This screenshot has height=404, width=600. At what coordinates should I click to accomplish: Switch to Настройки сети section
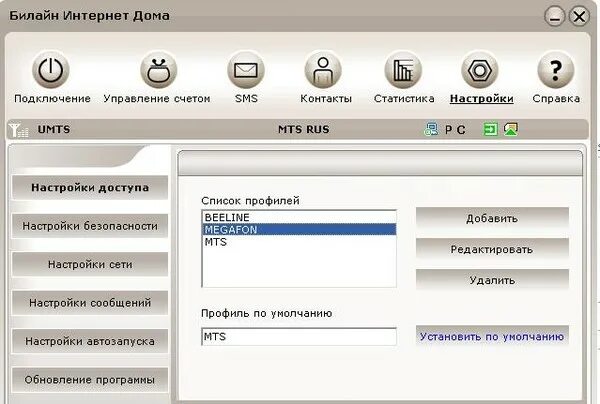click(90, 264)
